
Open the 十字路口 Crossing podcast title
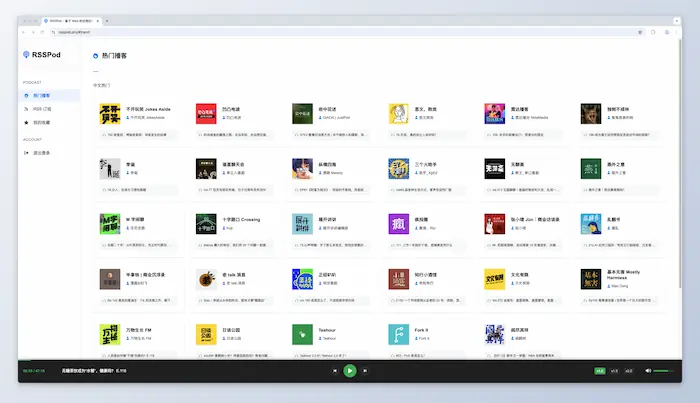pyautogui.click(x=241, y=220)
